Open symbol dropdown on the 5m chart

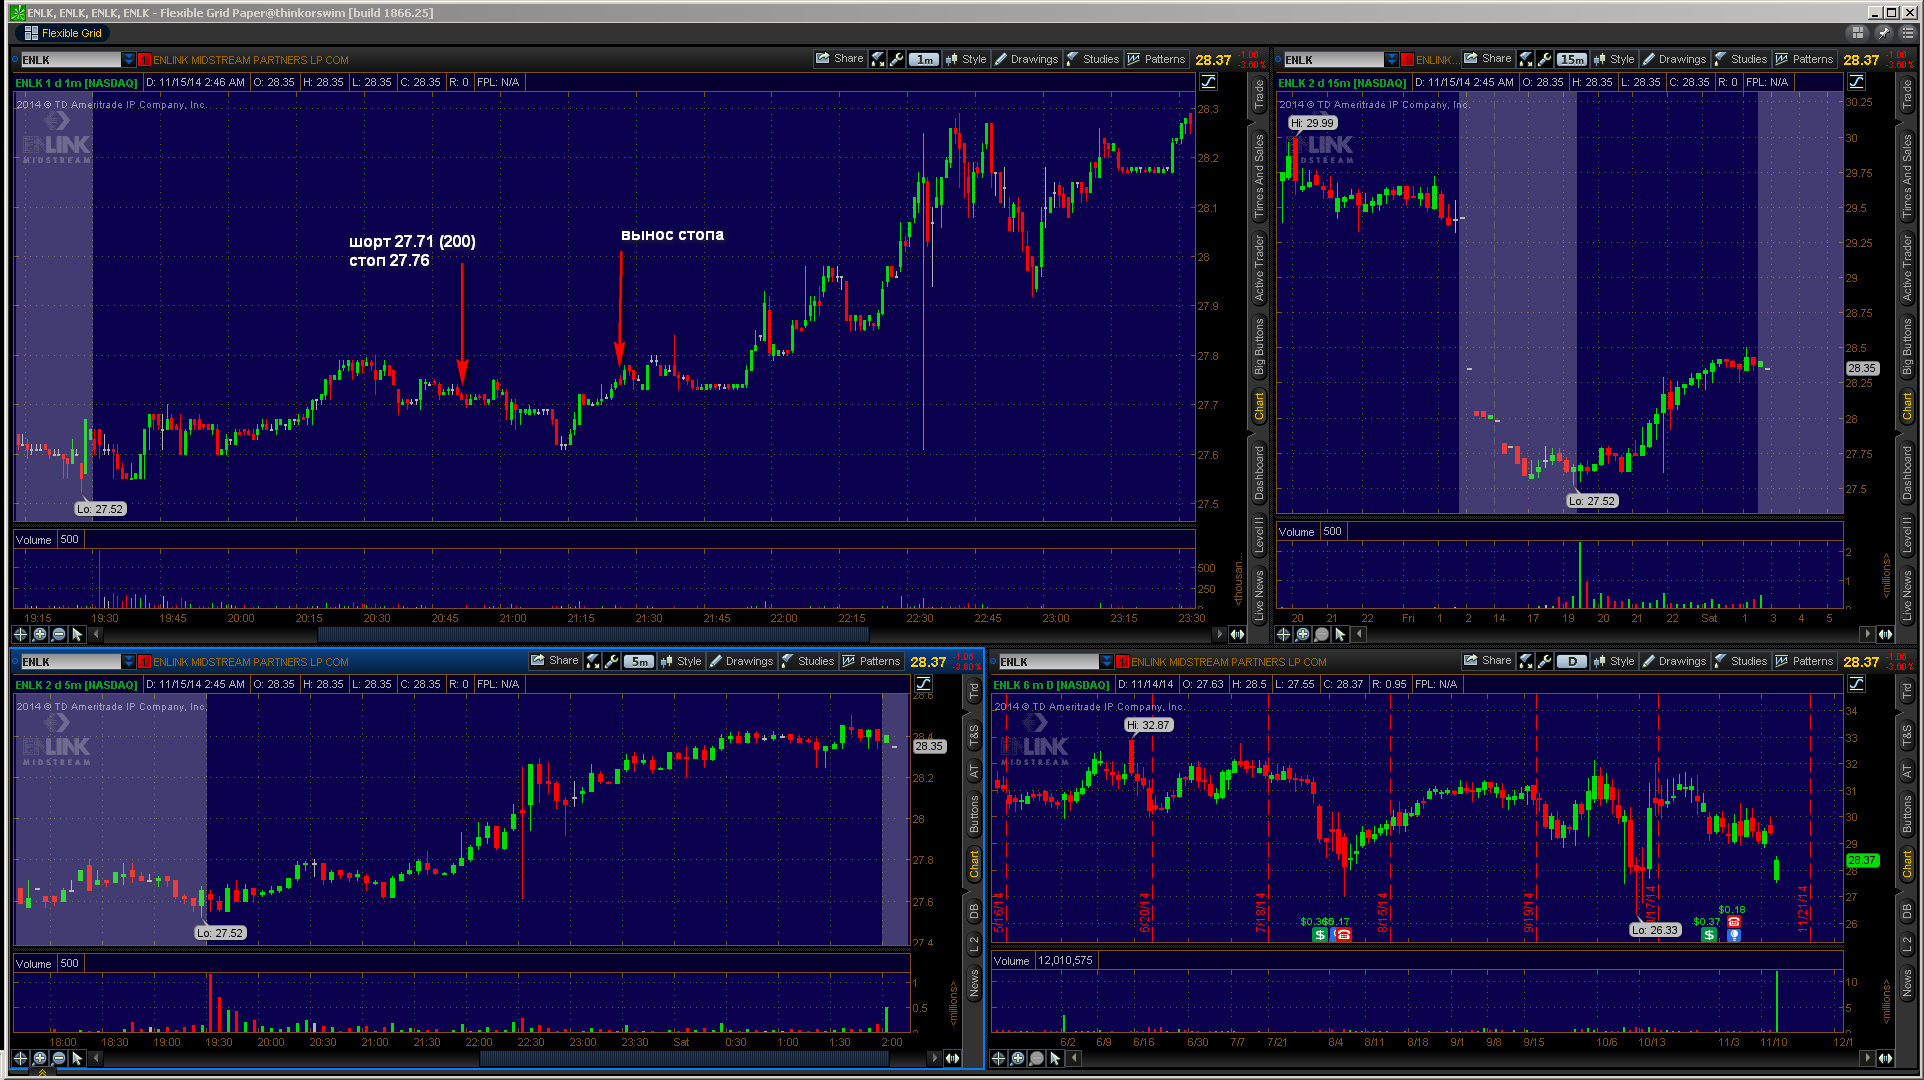coord(128,662)
